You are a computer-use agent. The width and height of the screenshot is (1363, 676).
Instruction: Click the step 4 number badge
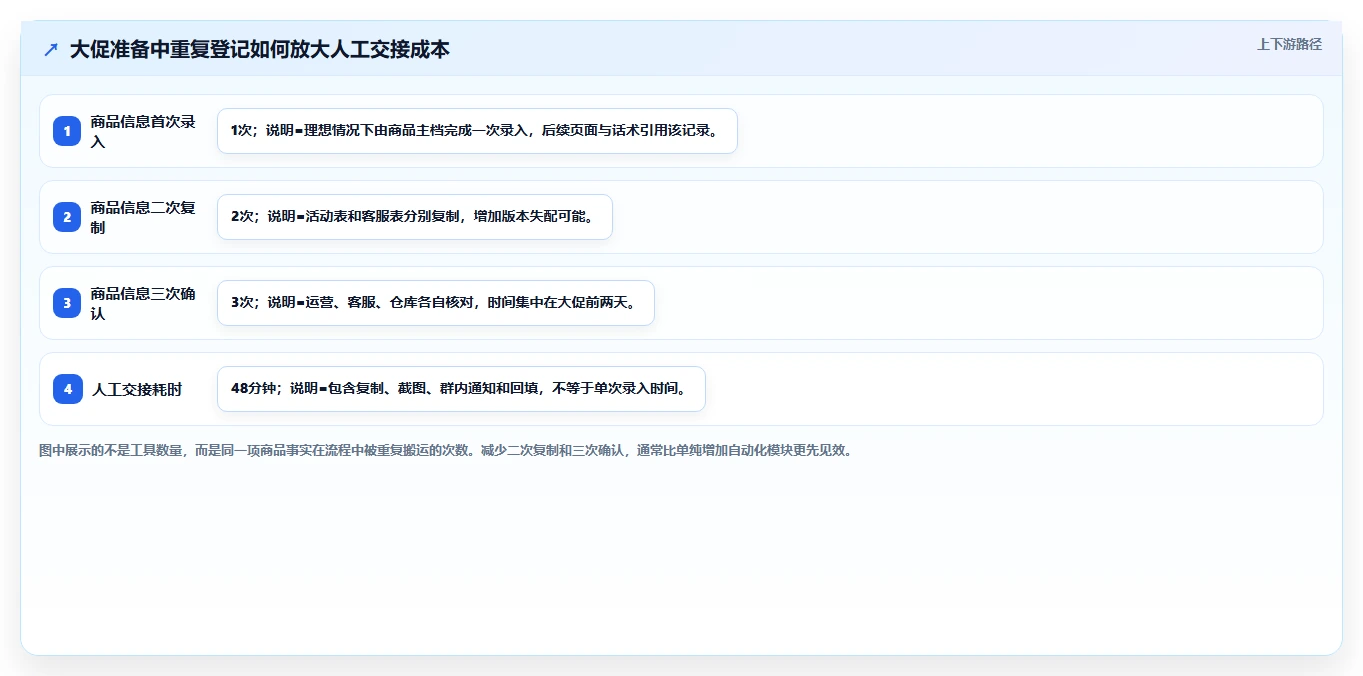(x=68, y=389)
